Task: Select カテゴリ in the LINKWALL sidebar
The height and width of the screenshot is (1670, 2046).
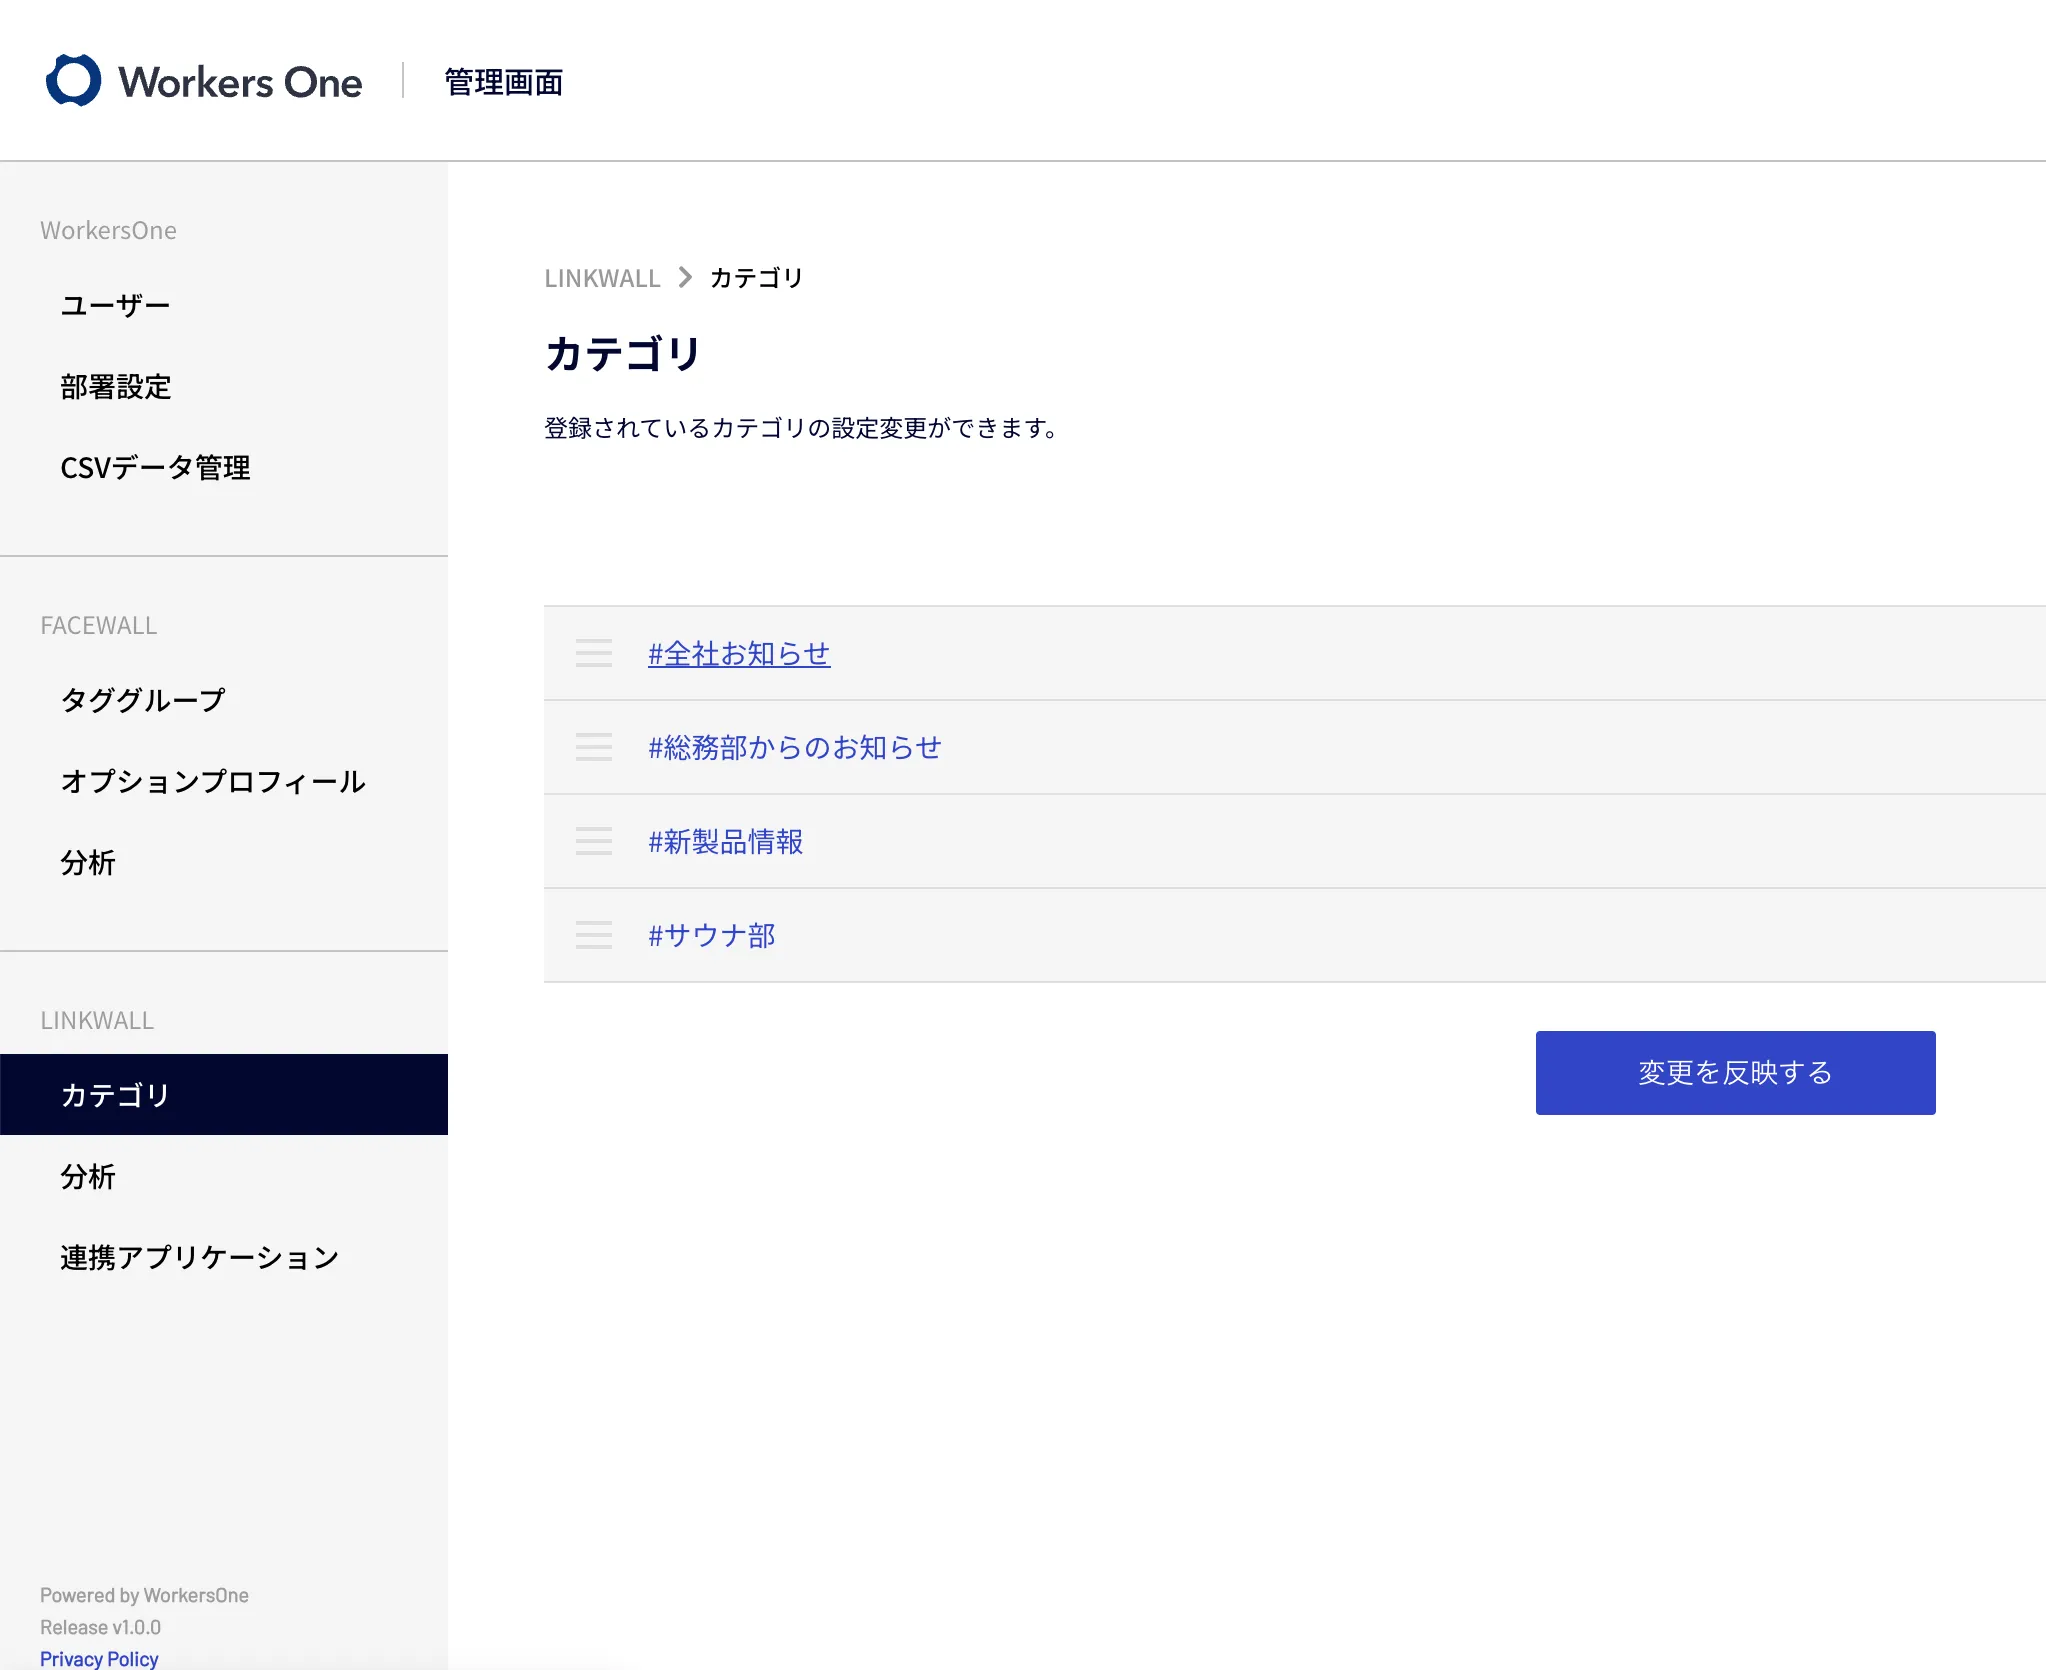Action: (224, 1094)
